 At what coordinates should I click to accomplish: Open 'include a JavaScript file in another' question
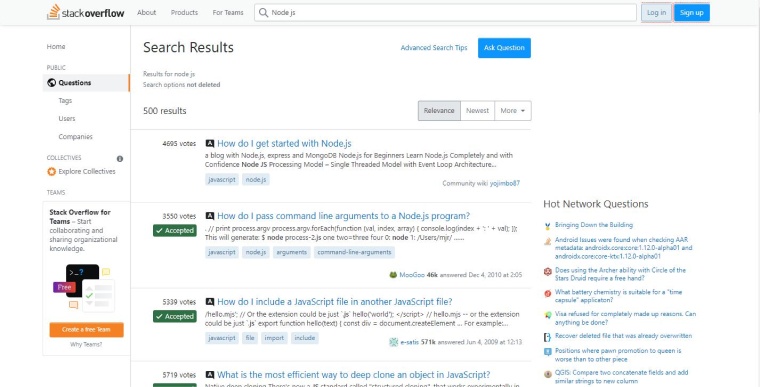[334, 302]
